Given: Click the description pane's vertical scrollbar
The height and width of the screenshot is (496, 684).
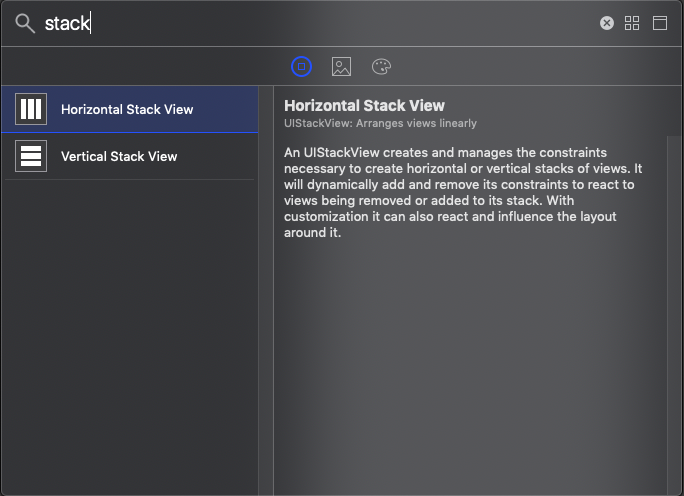Looking at the screenshot, I should tap(674, 300).
